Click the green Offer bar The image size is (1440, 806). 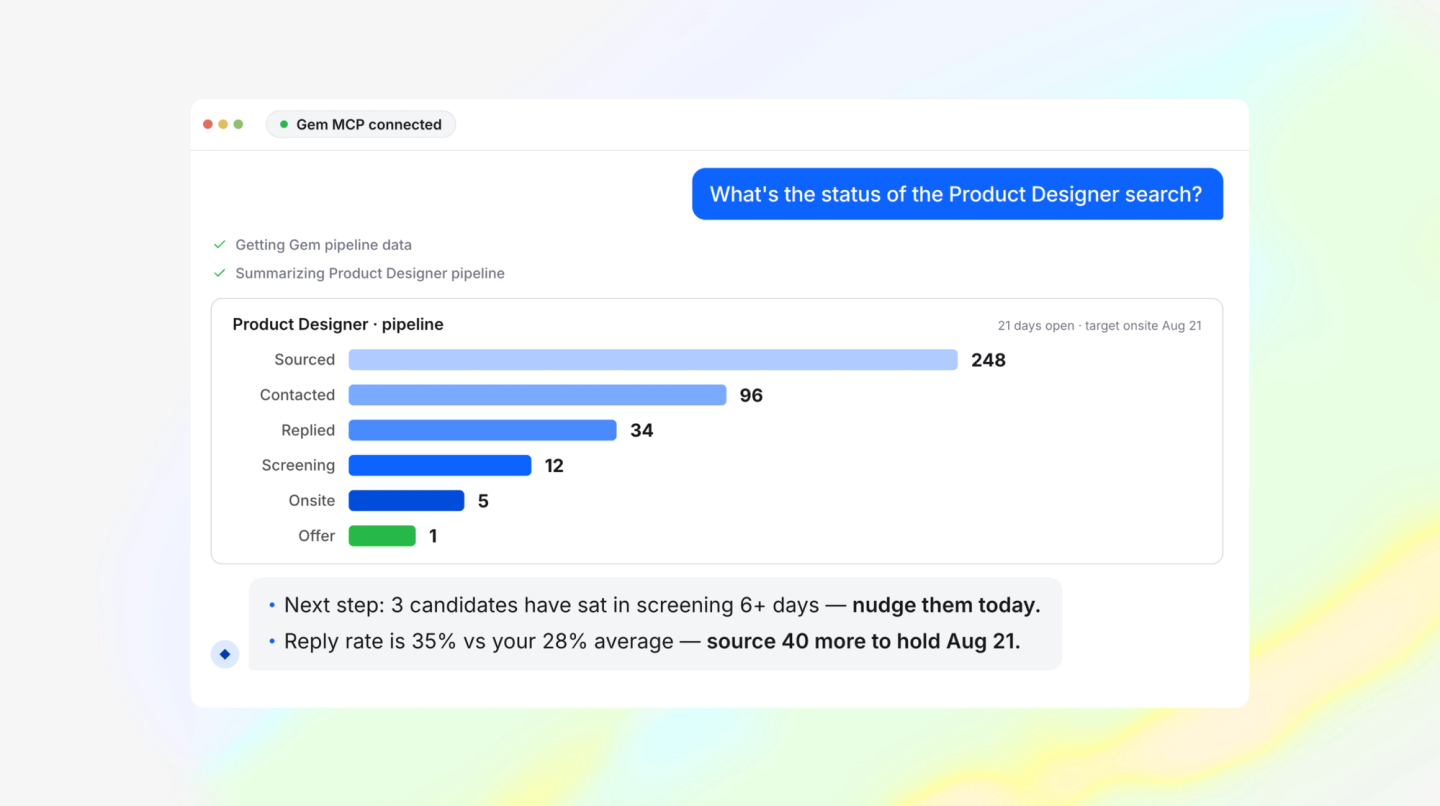pos(382,536)
